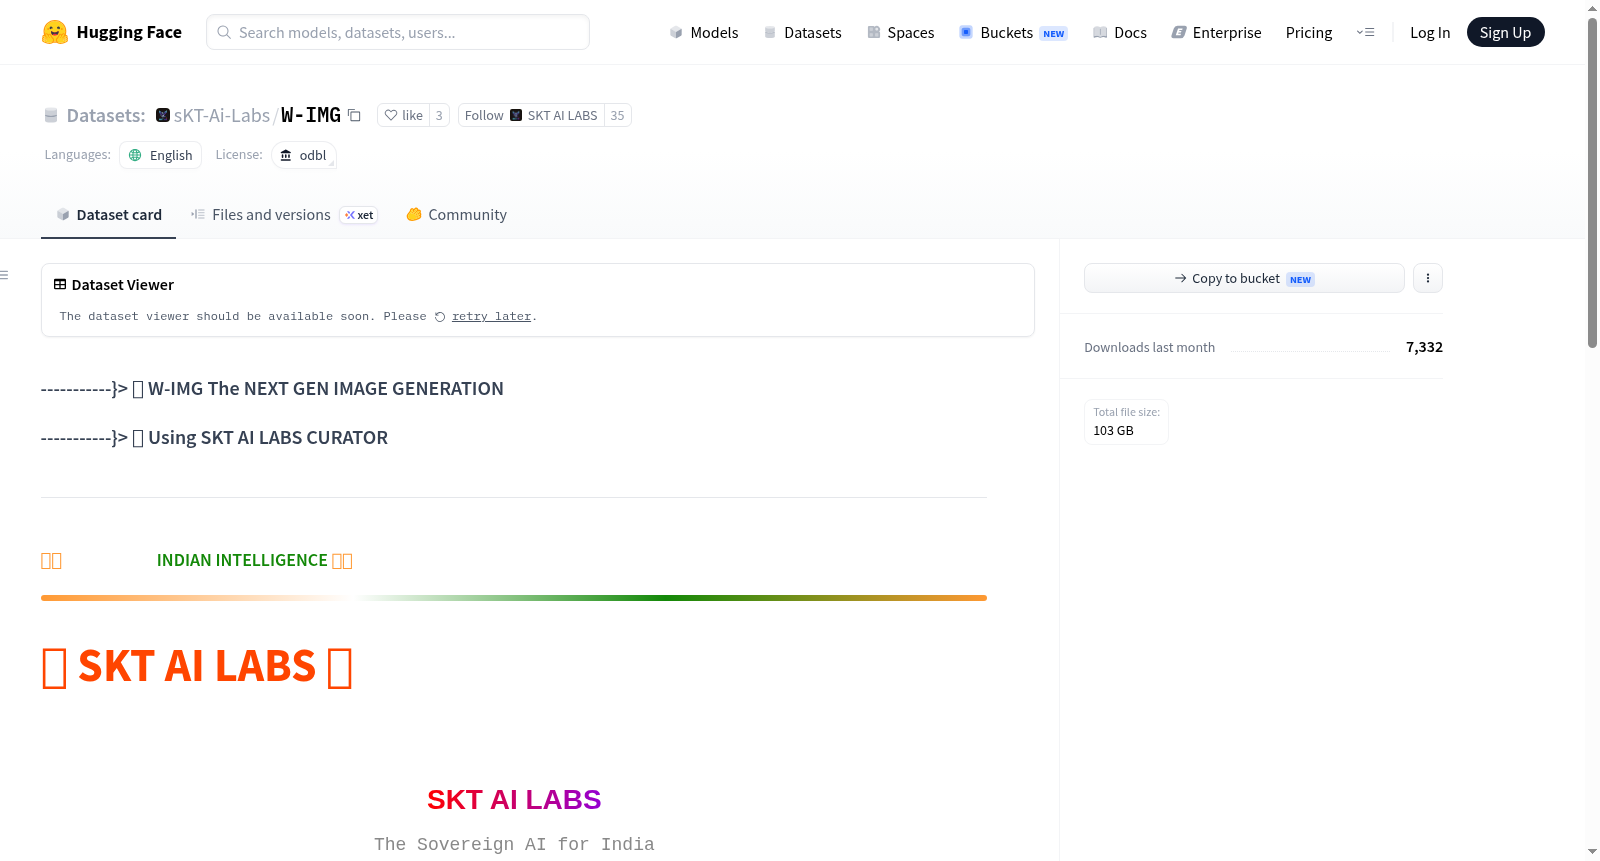1600x861 pixels.
Task: Open the three-dot more options menu
Action: coord(1428,278)
